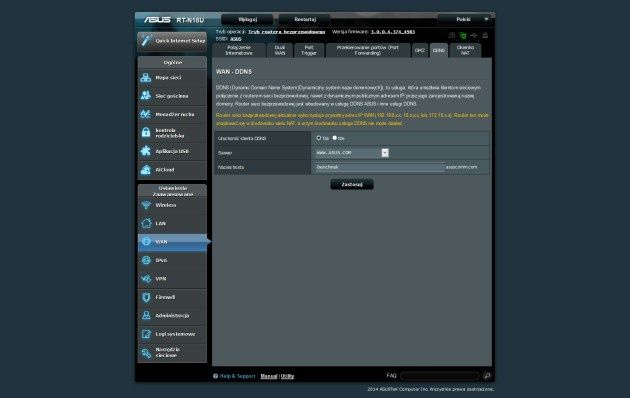Viewport: 630px width, 398px height.
Task: Click the Nazwa hosta input field
Action: 380,167
